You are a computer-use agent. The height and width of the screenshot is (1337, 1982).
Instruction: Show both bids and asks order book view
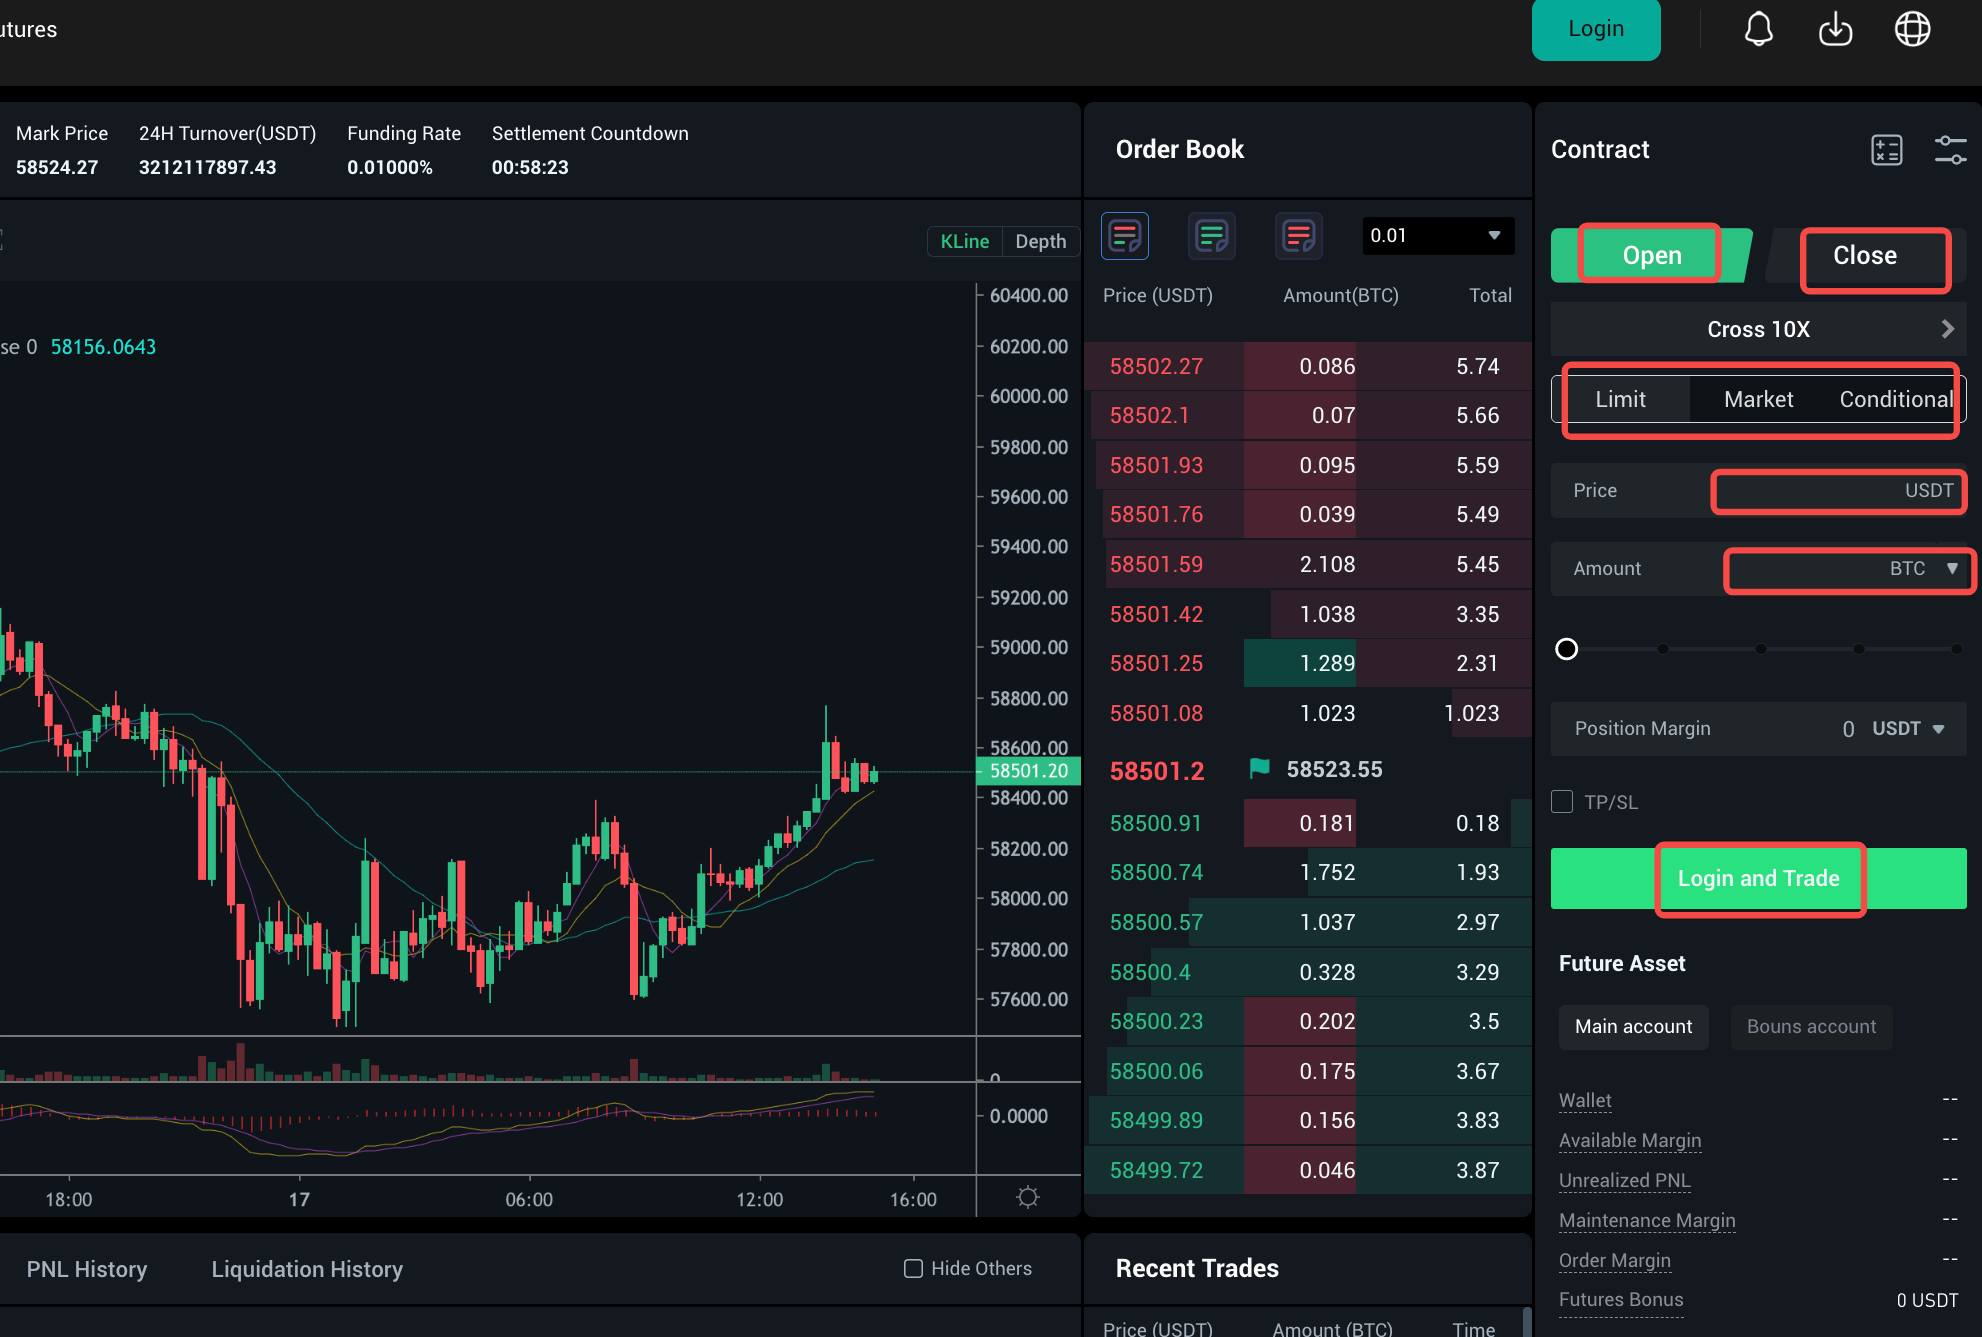[x=1124, y=236]
